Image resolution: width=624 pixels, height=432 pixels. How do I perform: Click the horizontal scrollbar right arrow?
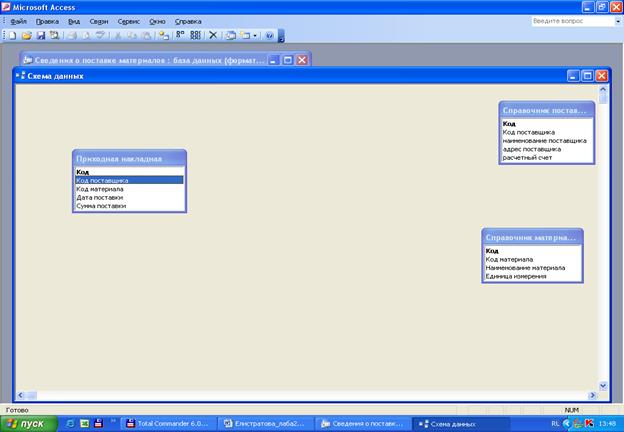pyautogui.click(x=592, y=395)
